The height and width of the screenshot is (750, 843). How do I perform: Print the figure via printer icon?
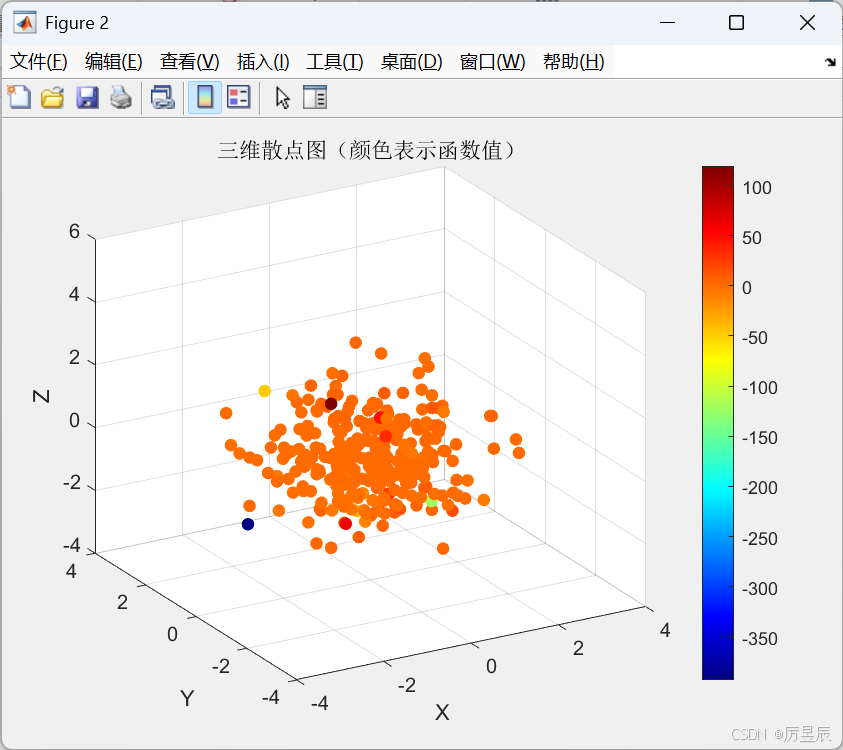121,98
